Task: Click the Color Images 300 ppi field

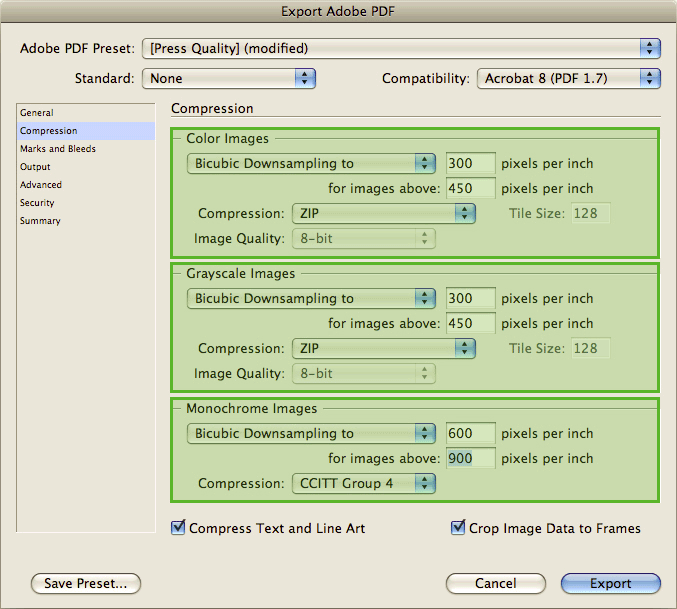Action: point(471,163)
